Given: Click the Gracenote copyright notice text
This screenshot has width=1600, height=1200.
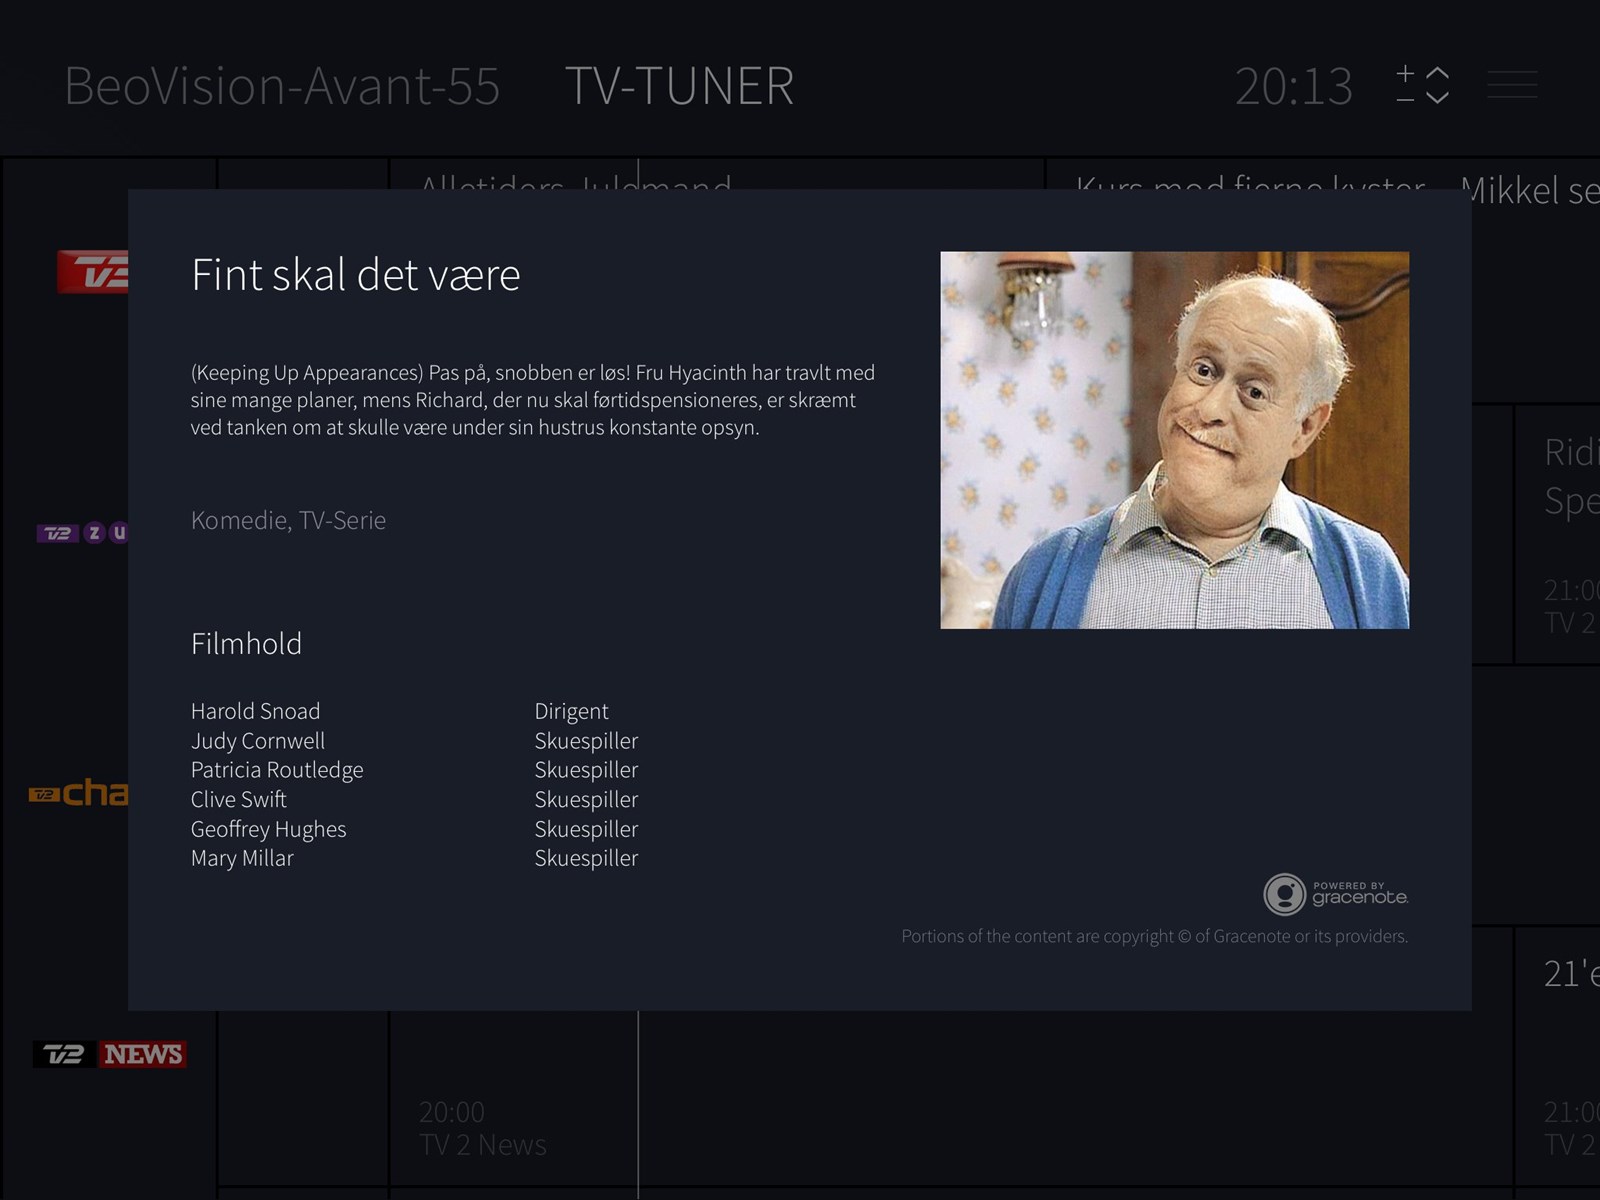Looking at the screenshot, I should pyautogui.click(x=1155, y=936).
